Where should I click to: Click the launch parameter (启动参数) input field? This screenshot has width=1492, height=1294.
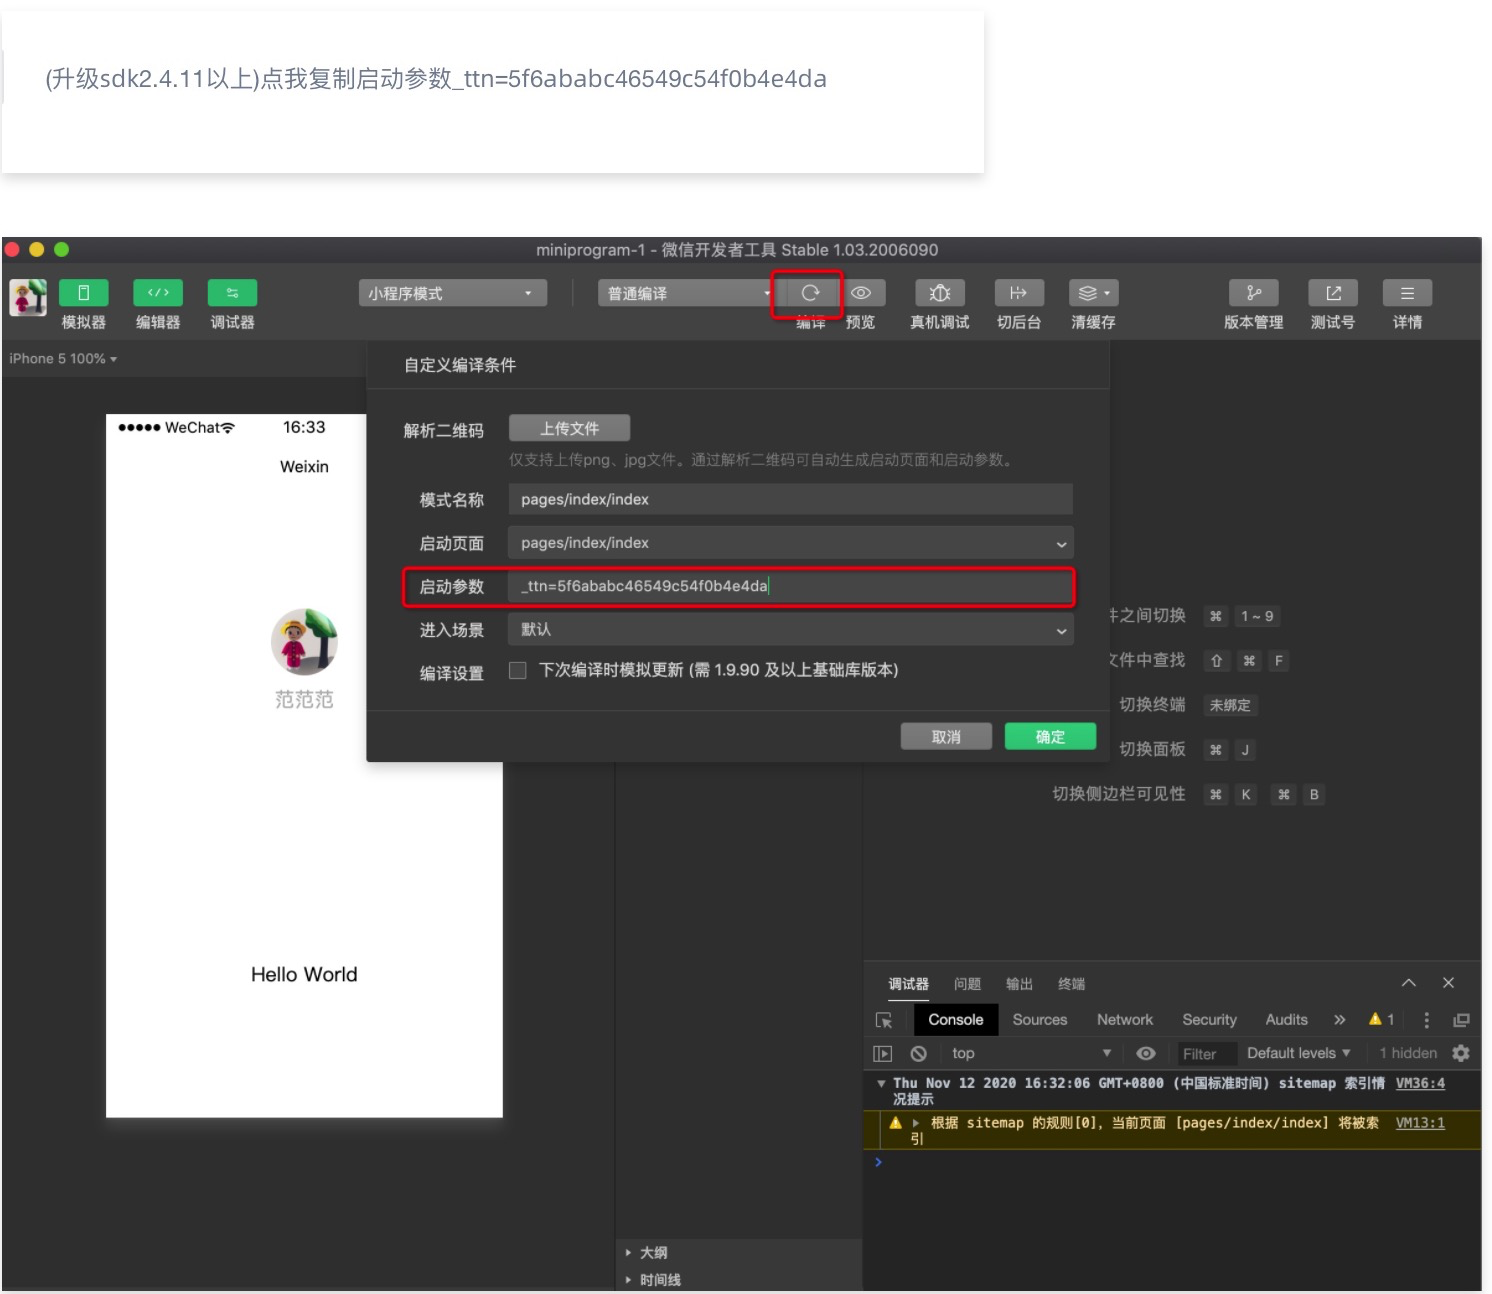(x=790, y=587)
